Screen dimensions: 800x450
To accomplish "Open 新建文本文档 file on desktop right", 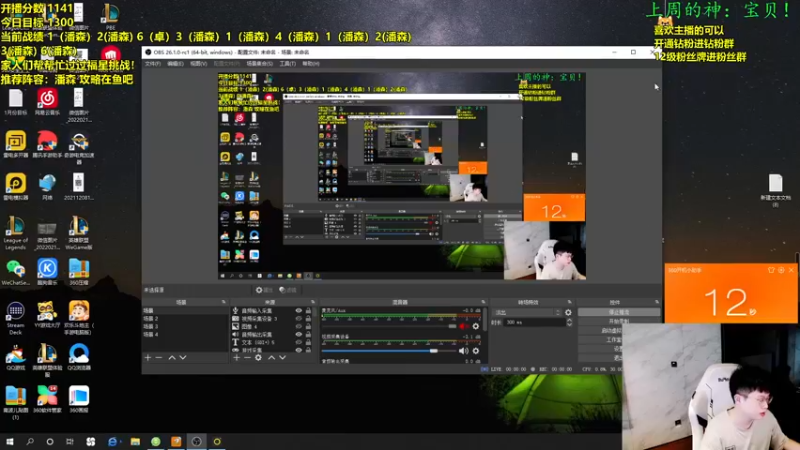I will coord(776,183).
